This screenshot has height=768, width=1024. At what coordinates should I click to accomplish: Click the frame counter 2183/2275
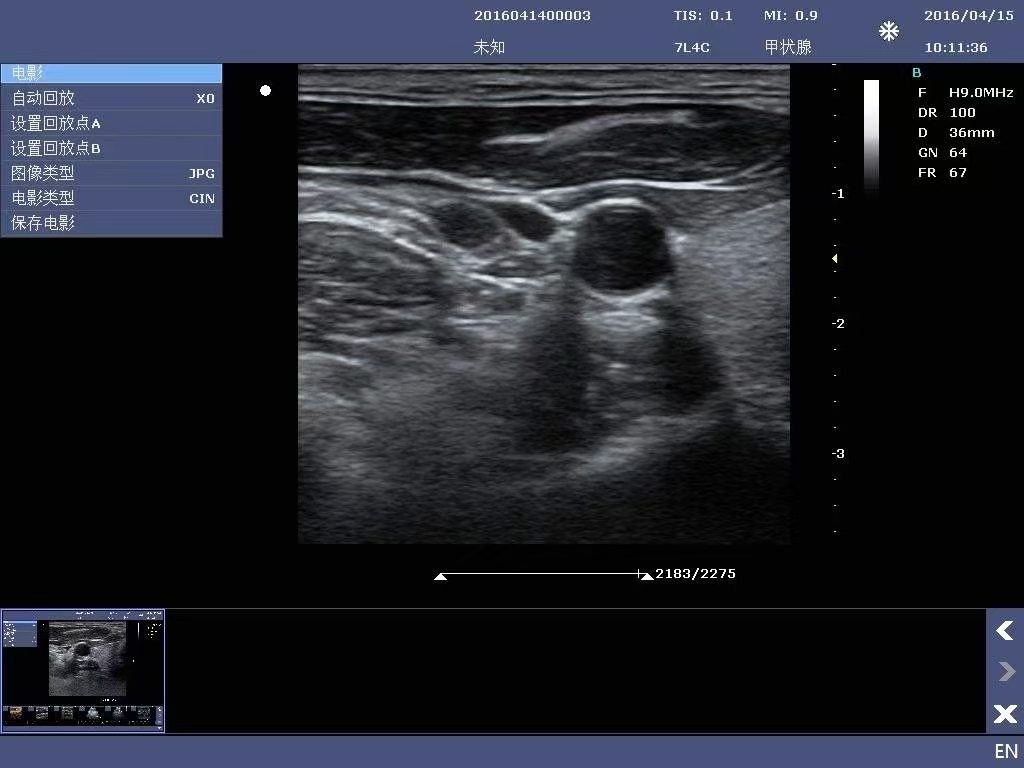[695, 573]
